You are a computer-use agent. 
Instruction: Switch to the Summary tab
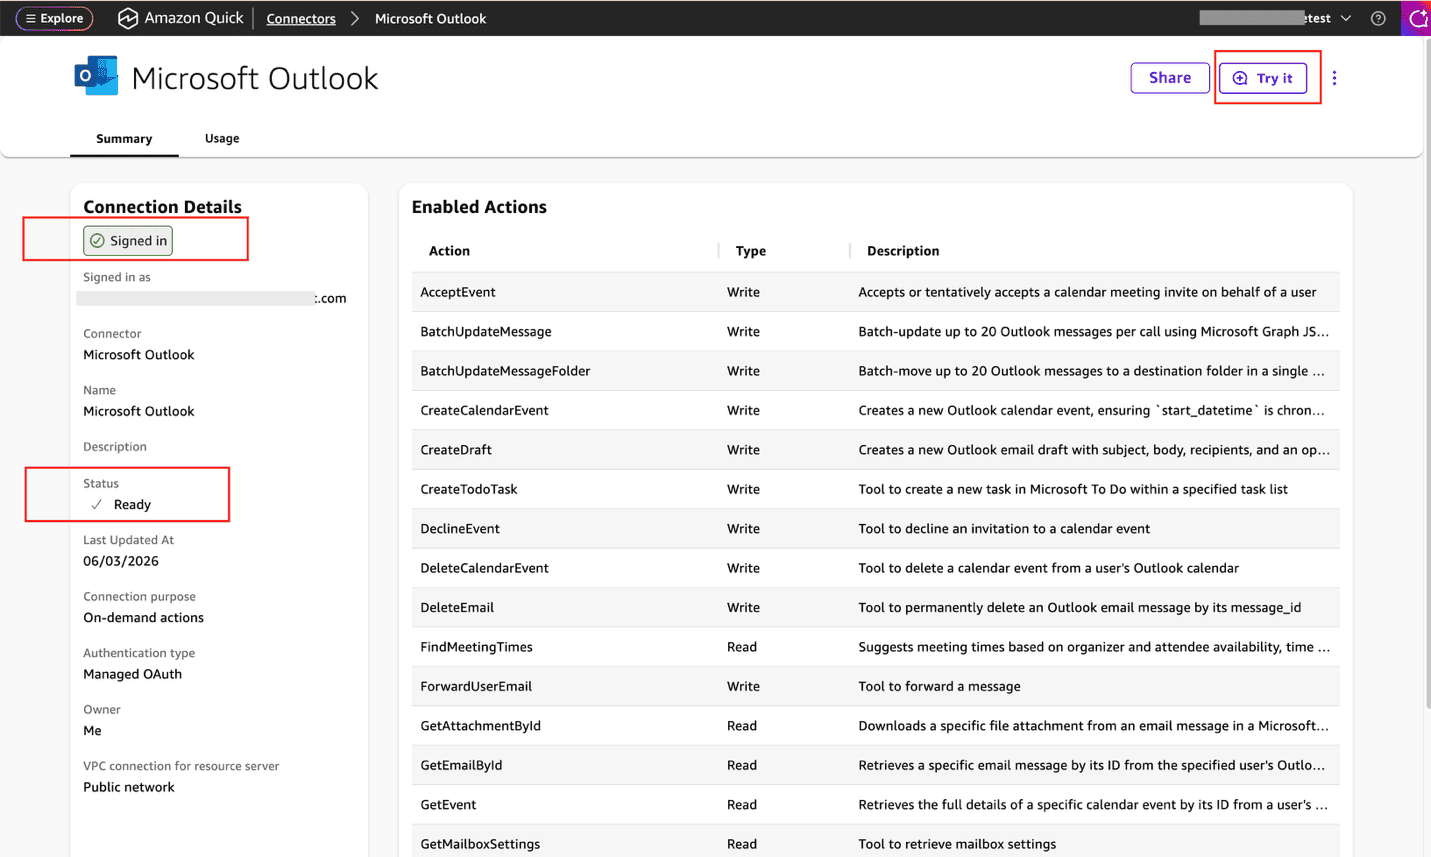(124, 139)
